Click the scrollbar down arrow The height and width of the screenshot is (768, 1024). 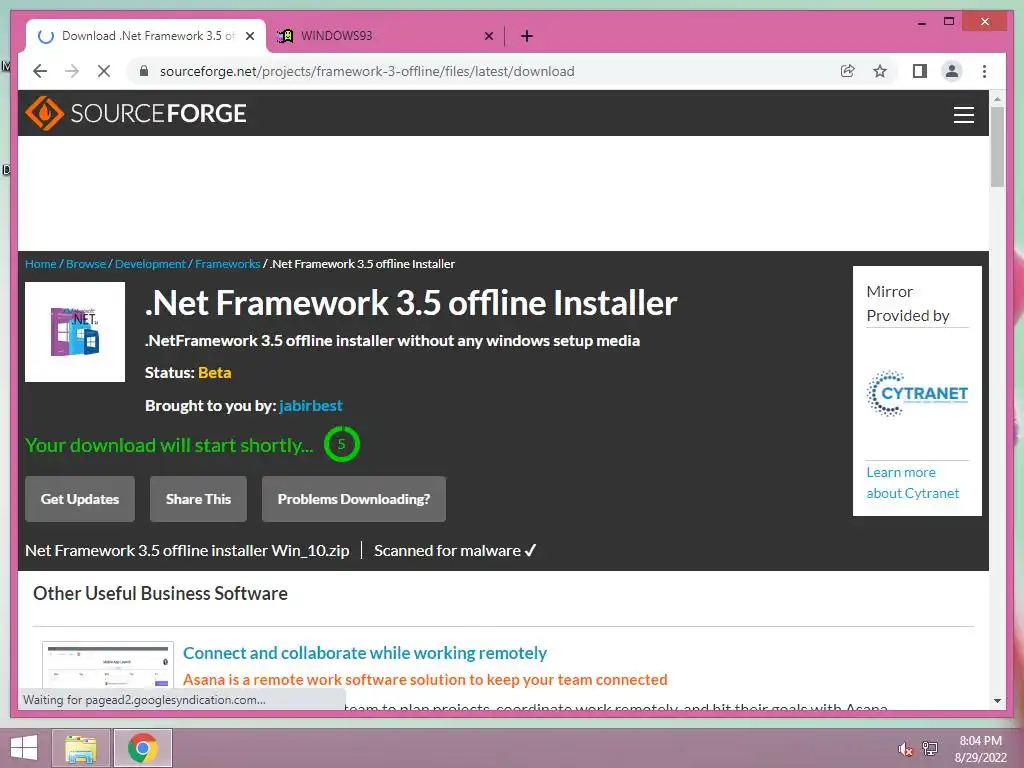pos(997,701)
